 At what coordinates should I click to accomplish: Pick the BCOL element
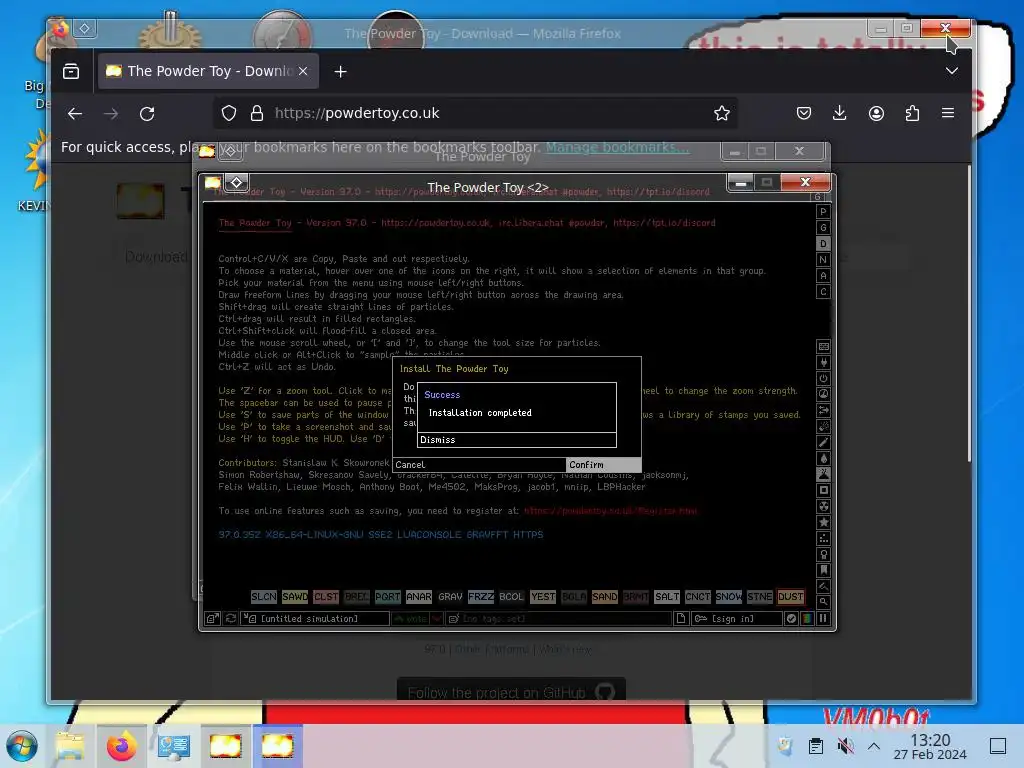[x=511, y=597]
